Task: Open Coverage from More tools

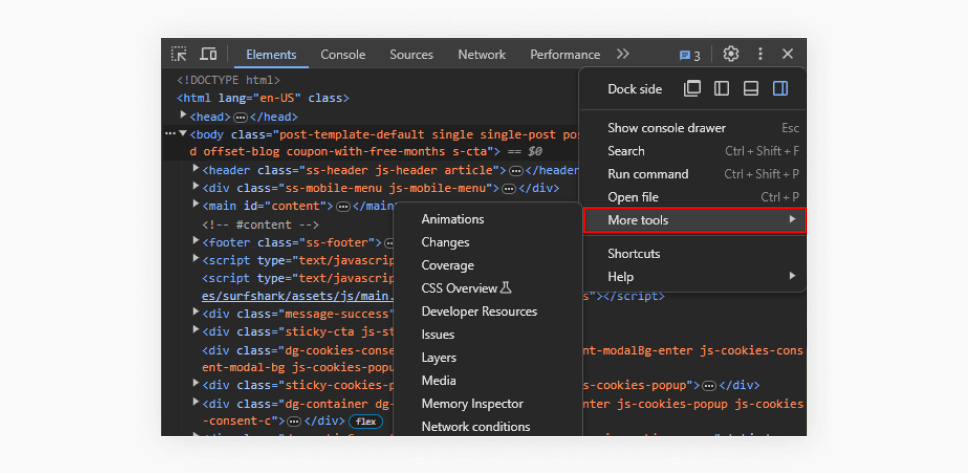Action: [x=488, y=266]
